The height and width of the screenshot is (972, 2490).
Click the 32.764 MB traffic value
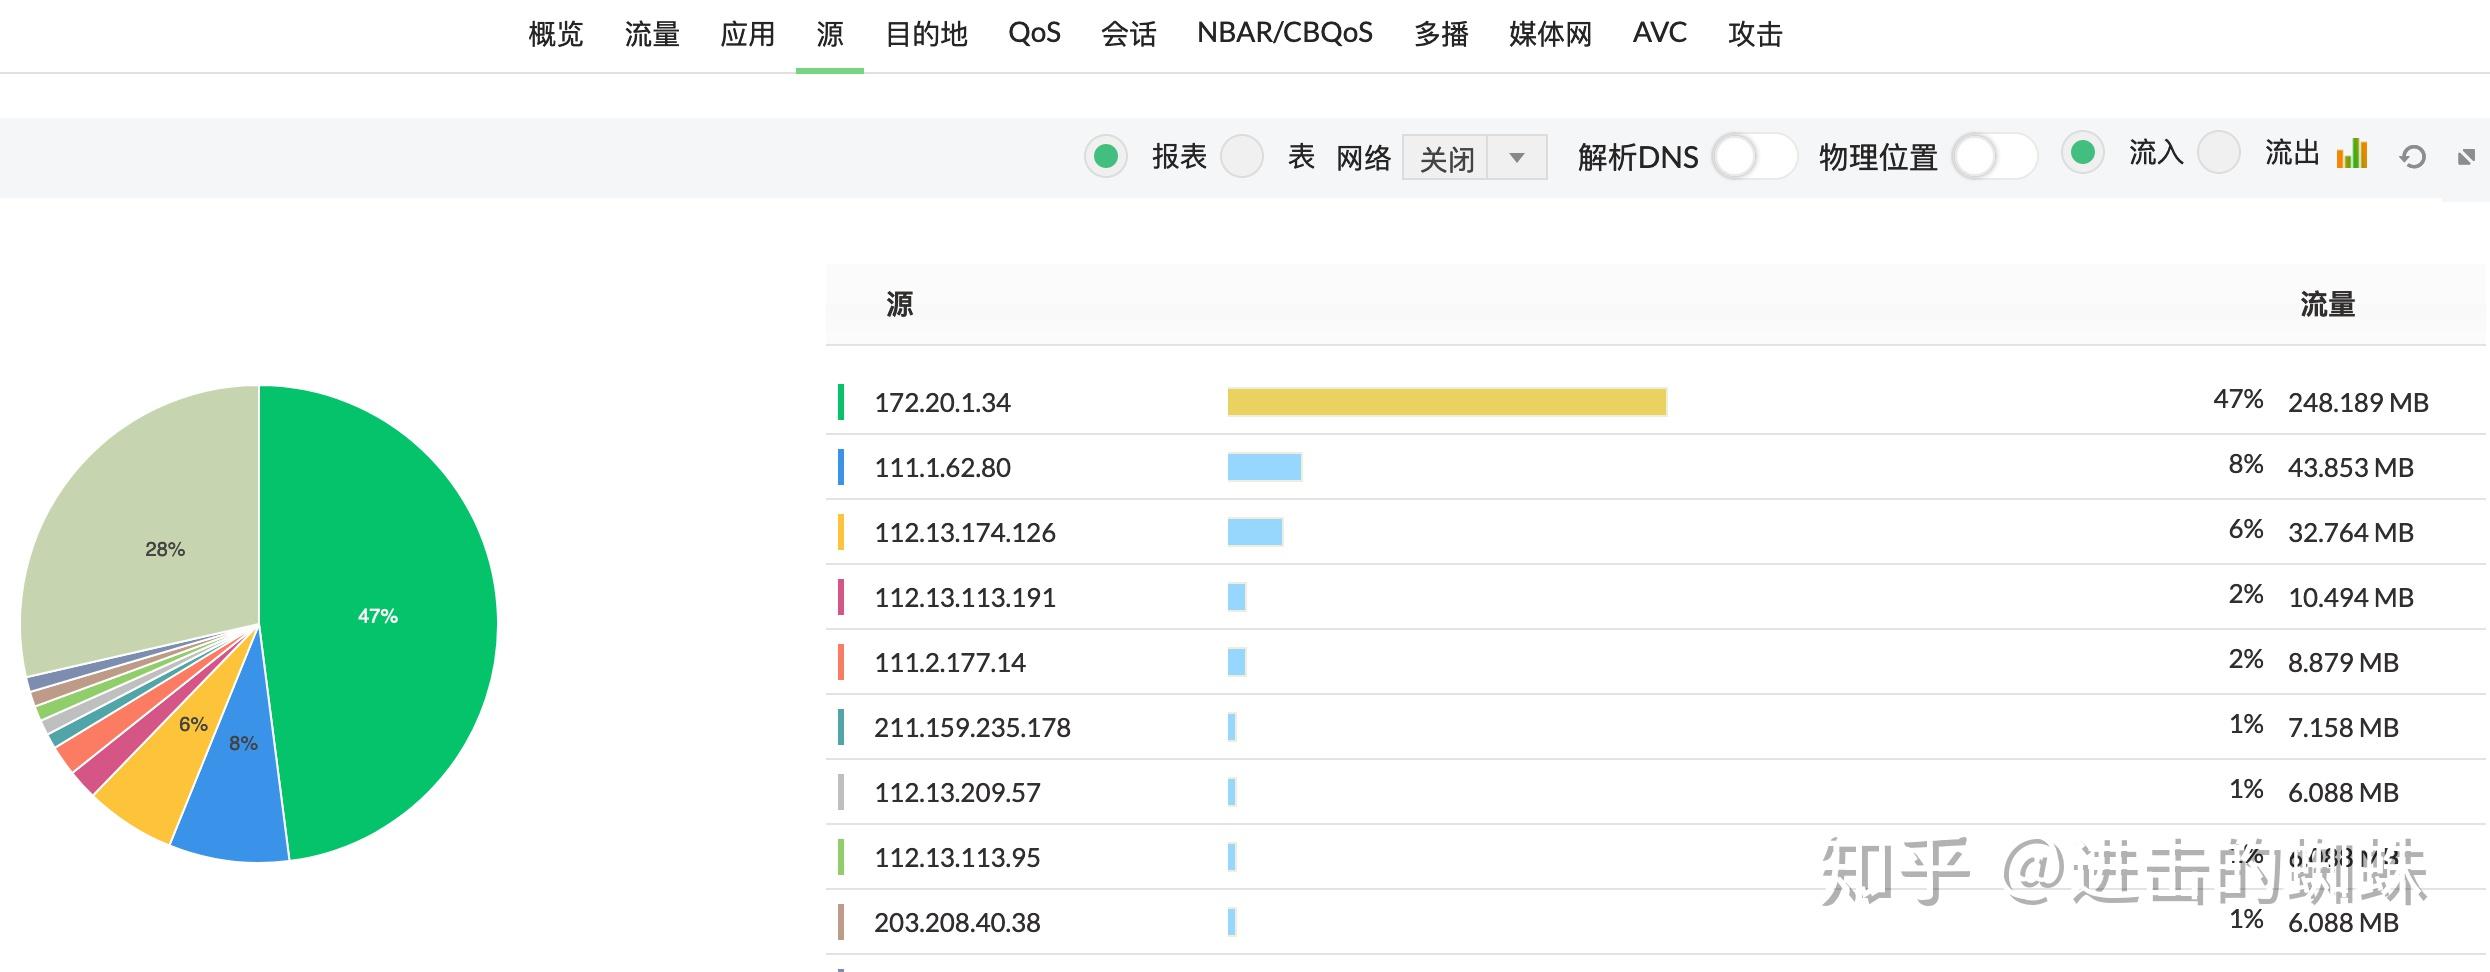2350,532
